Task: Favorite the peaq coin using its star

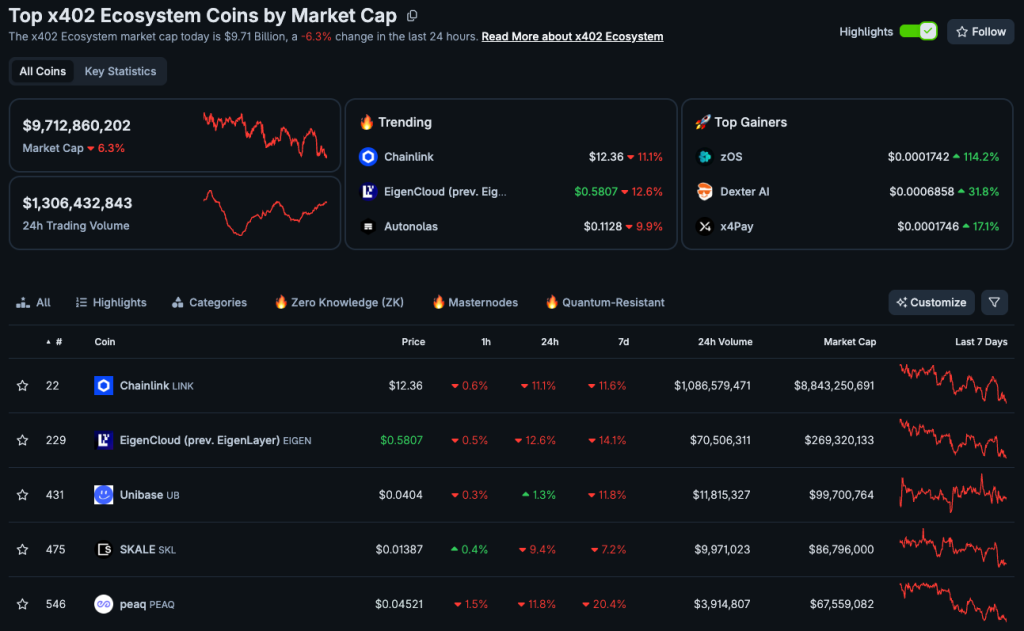Action: (x=22, y=604)
